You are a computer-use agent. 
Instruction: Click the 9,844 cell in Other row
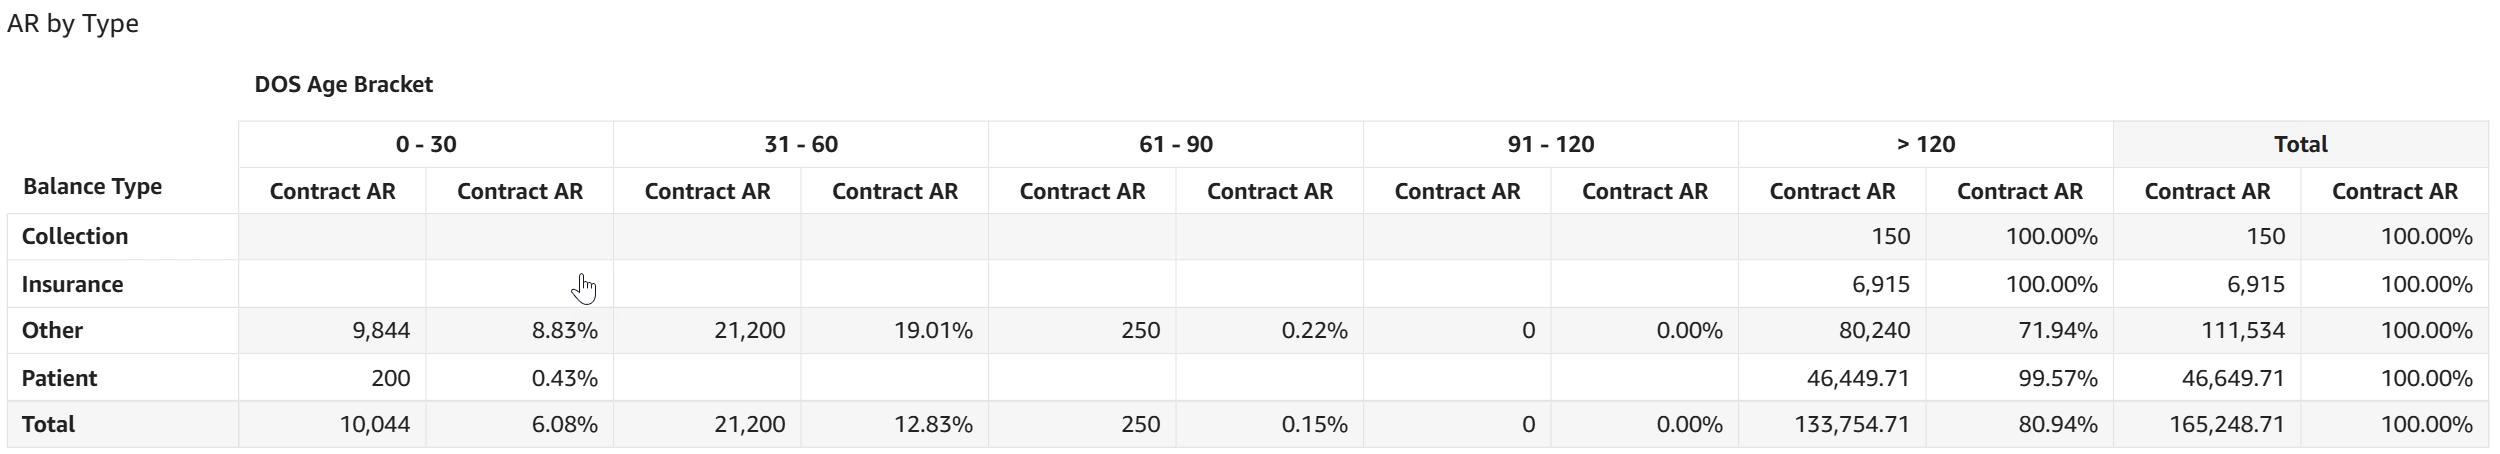pyautogui.click(x=381, y=331)
